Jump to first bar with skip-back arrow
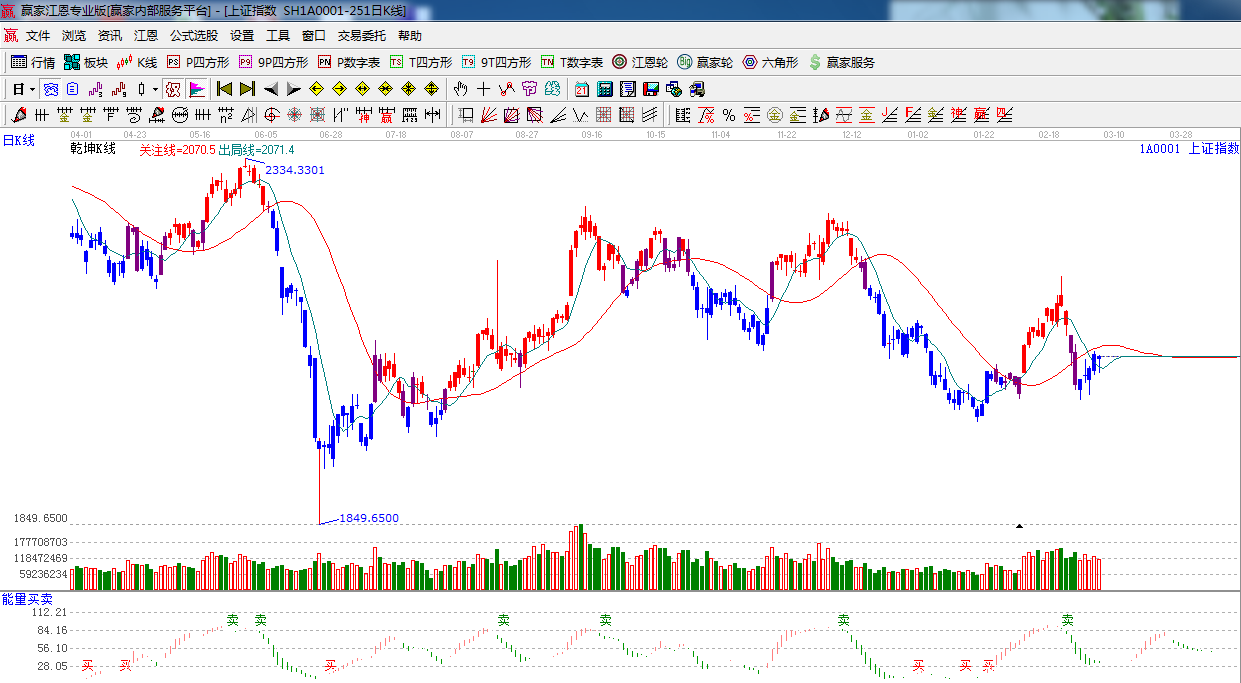The image size is (1241, 683). [x=224, y=89]
